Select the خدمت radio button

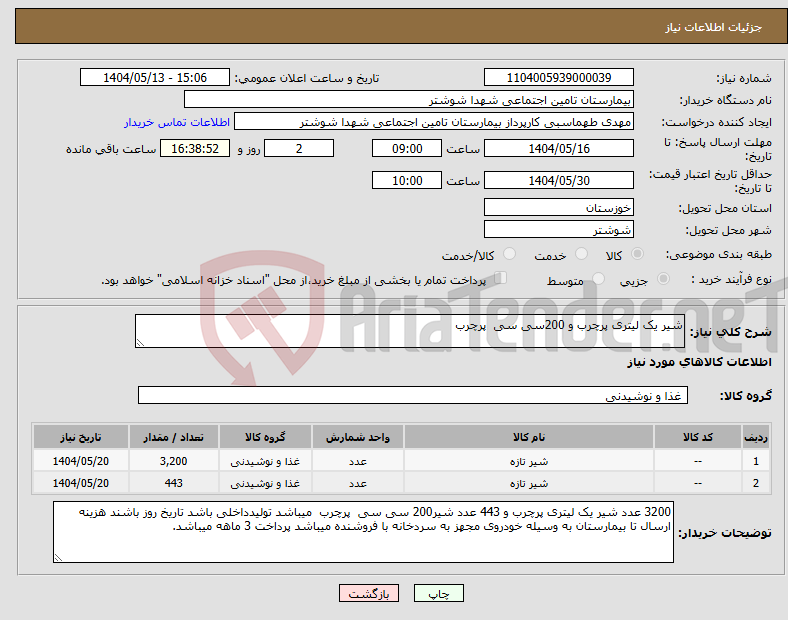[581, 254]
